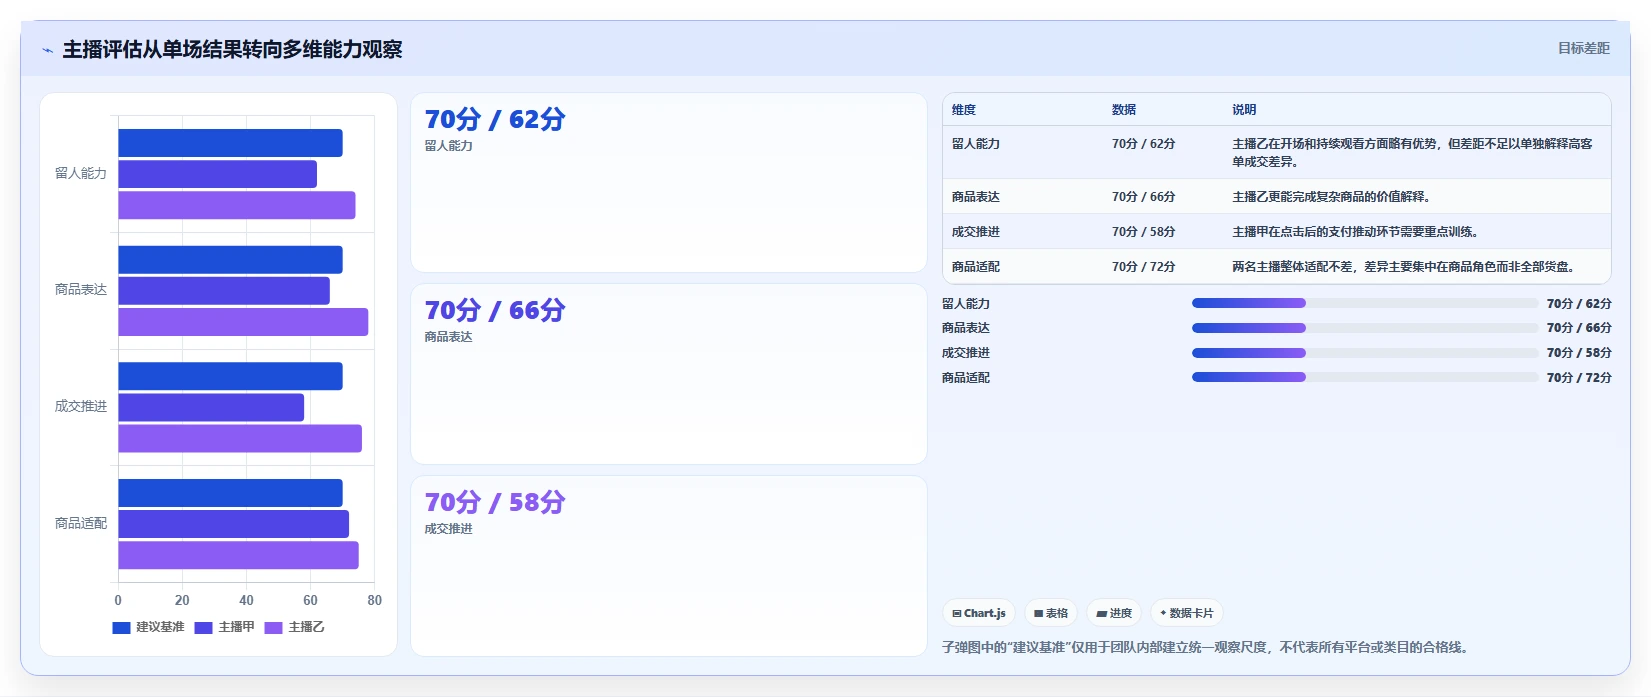Click the table value 70分 / 58分
Screen dimensions: 1651x697
[x=1143, y=232]
